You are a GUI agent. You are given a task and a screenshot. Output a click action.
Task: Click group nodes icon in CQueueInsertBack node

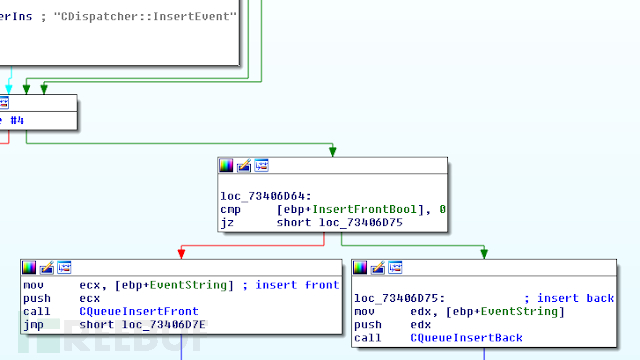395,268
